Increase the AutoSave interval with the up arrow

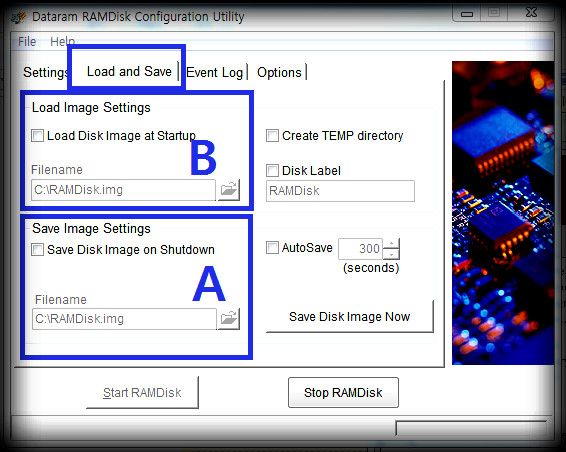click(x=391, y=244)
